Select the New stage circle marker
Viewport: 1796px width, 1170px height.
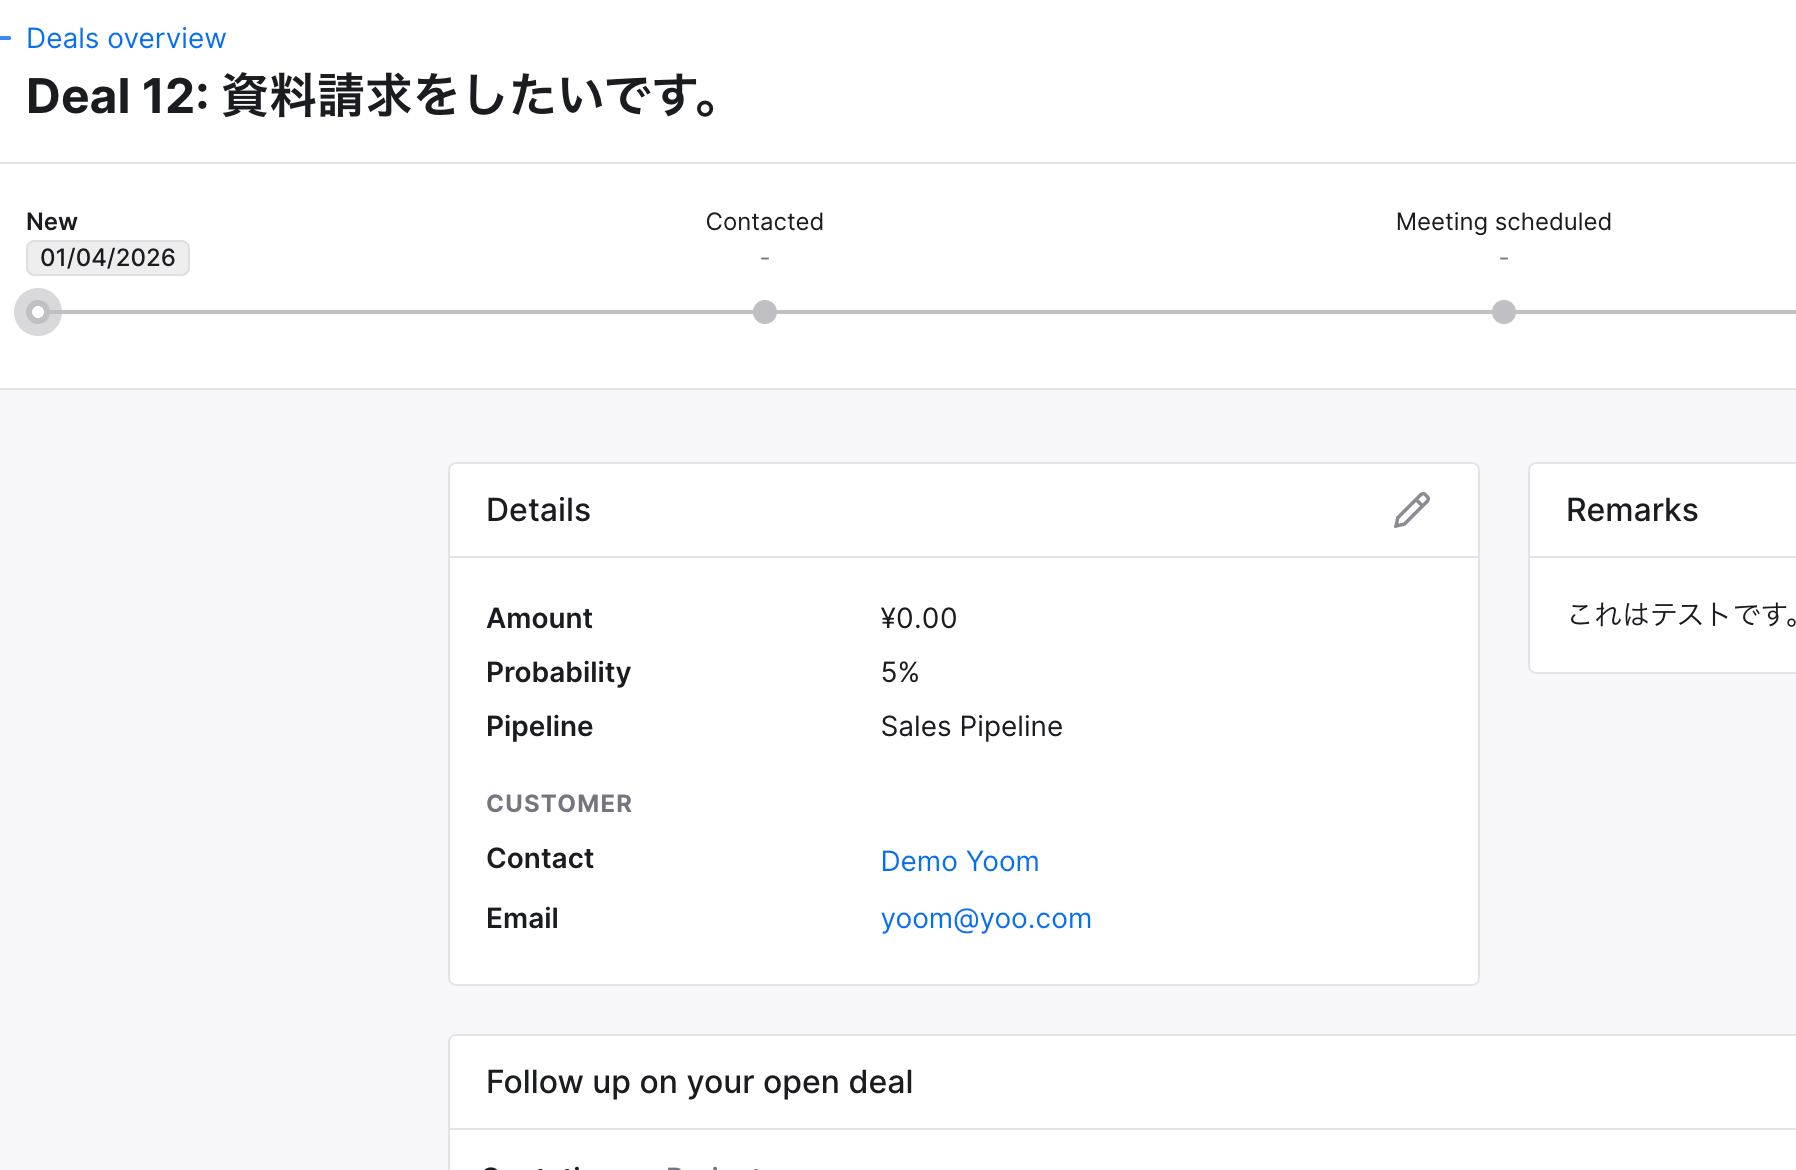pyautogui.click(x=38, y=312)
